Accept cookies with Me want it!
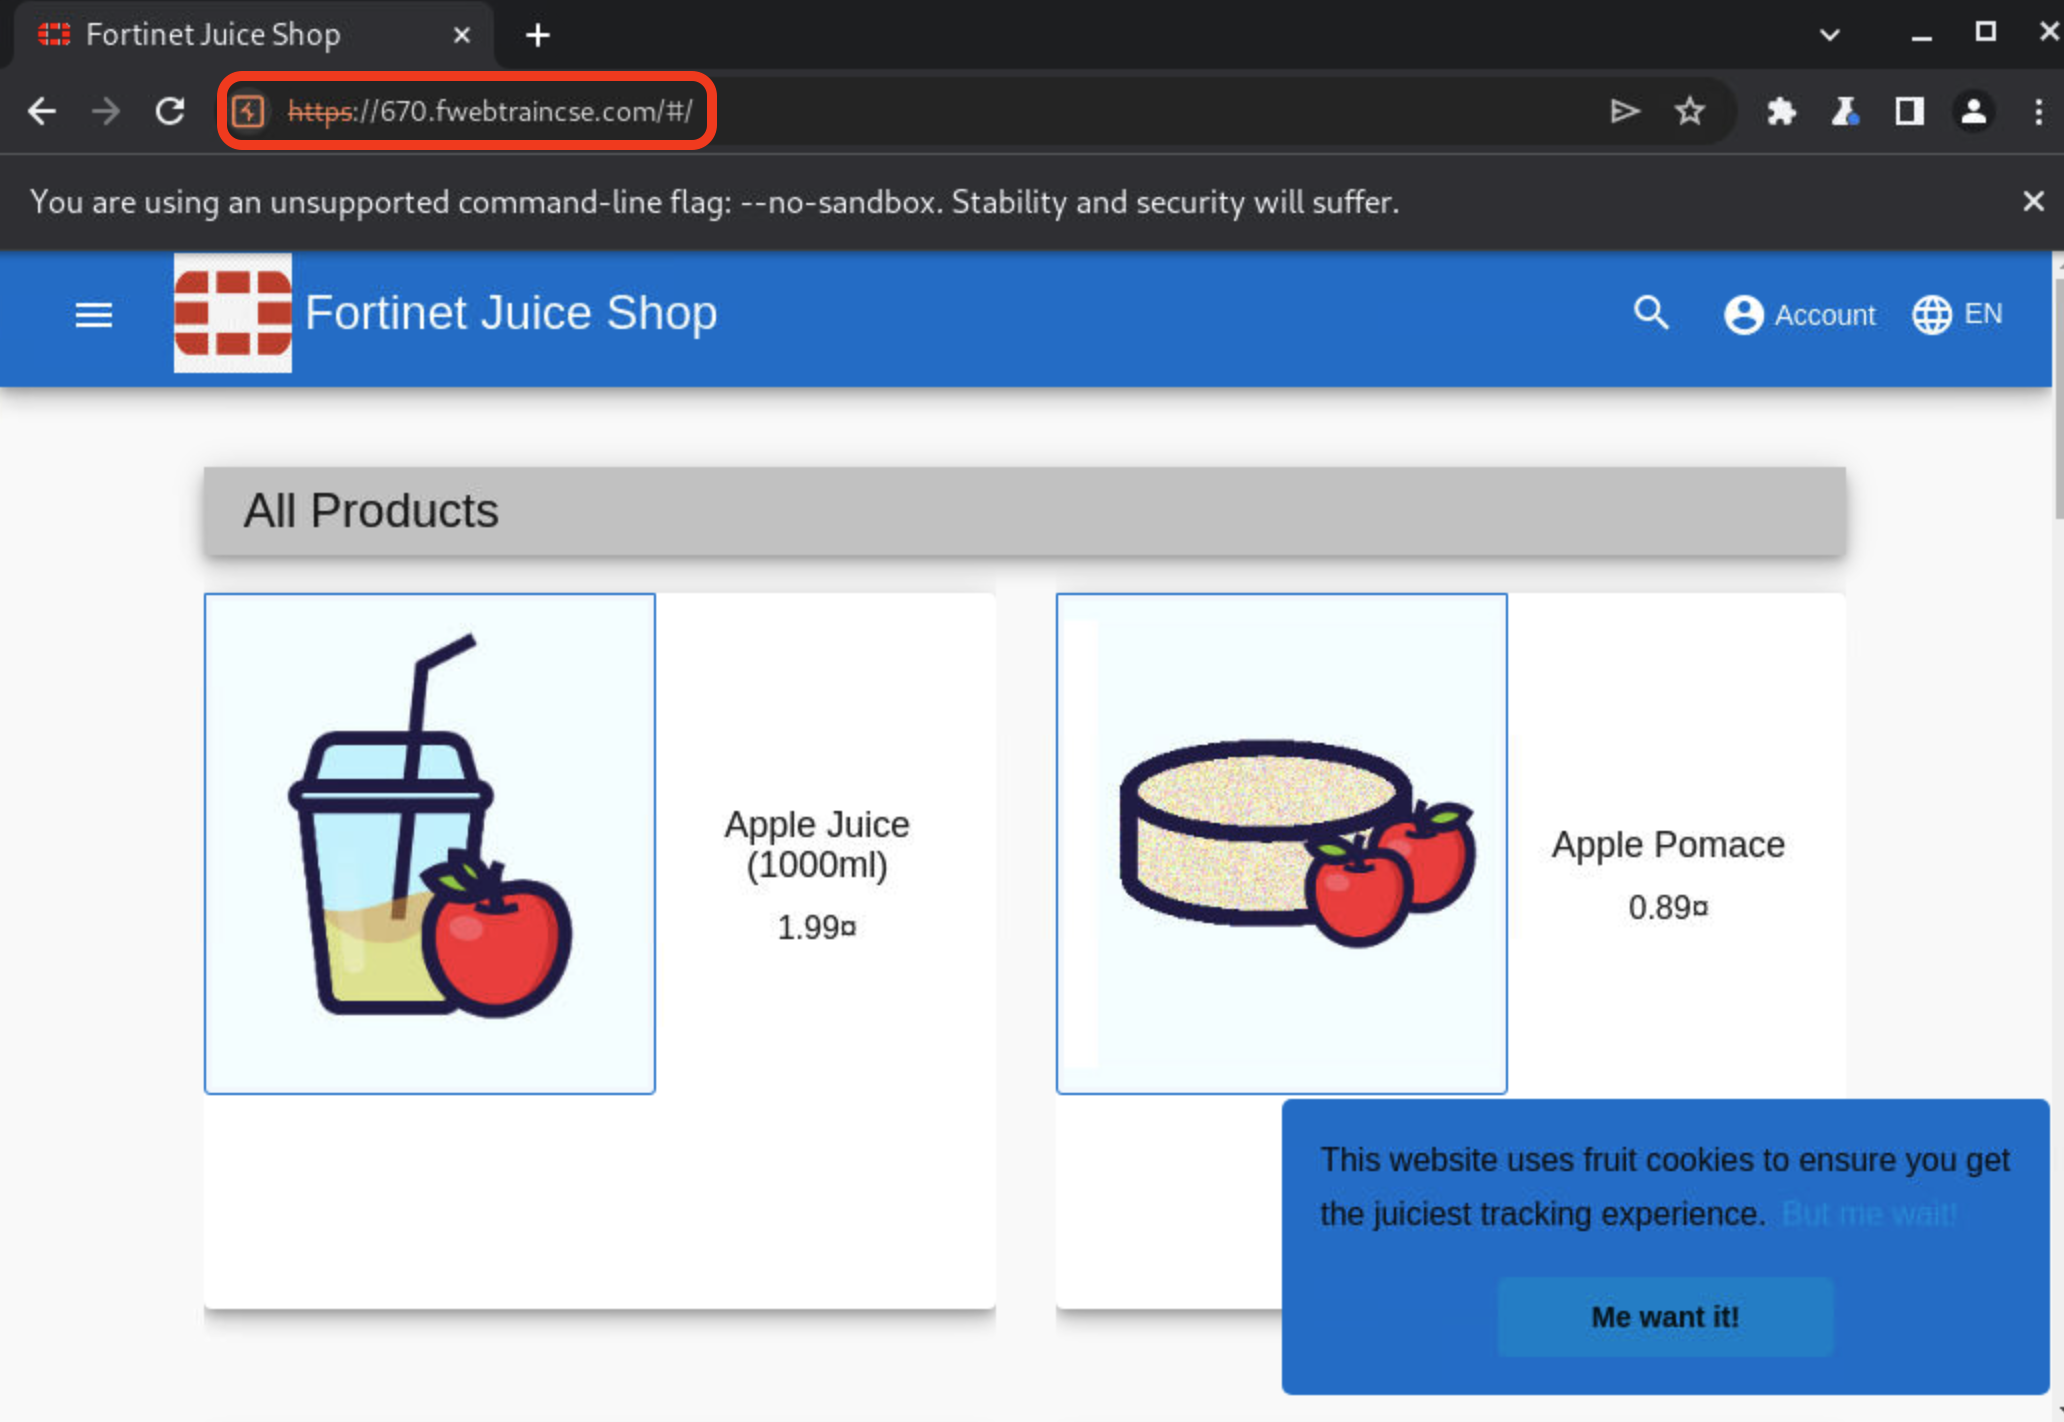 (x=1665, y=1316)
